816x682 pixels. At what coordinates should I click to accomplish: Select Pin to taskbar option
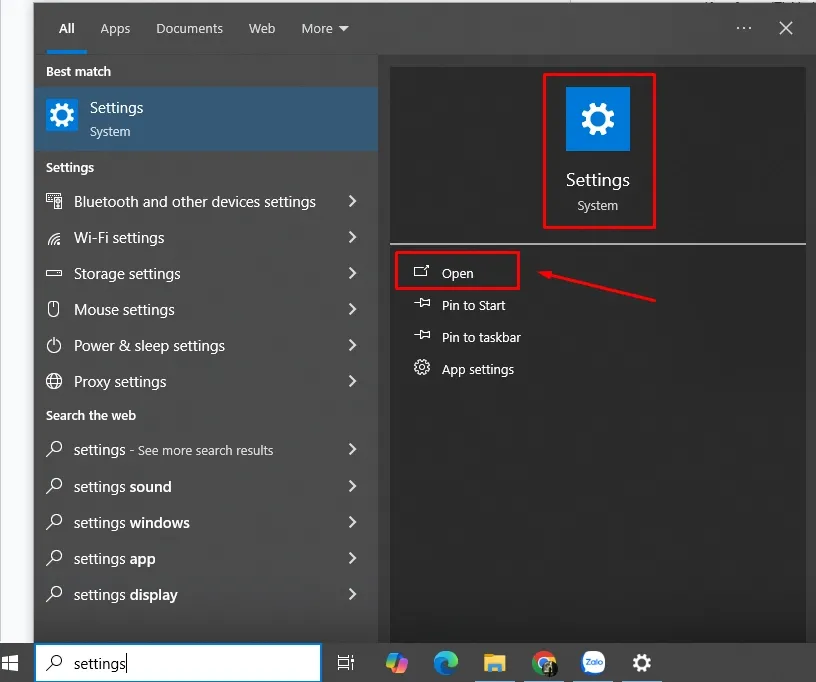[480, 337]
